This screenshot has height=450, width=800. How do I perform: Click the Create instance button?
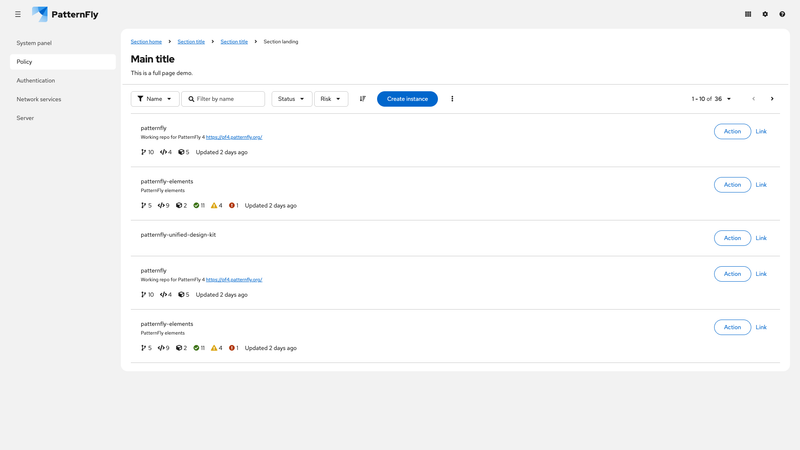(407, 99)
